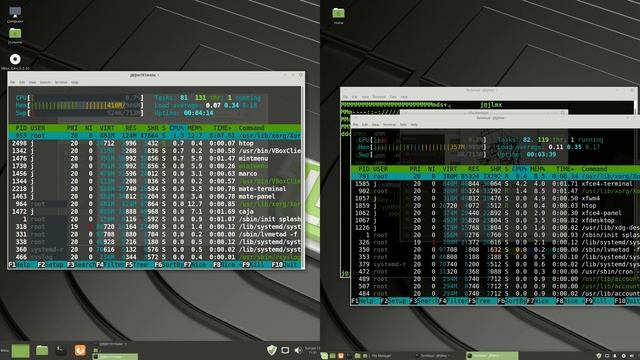Click F10 Quit in the left htop
The image size is (640, 360).
click(285, 265)
